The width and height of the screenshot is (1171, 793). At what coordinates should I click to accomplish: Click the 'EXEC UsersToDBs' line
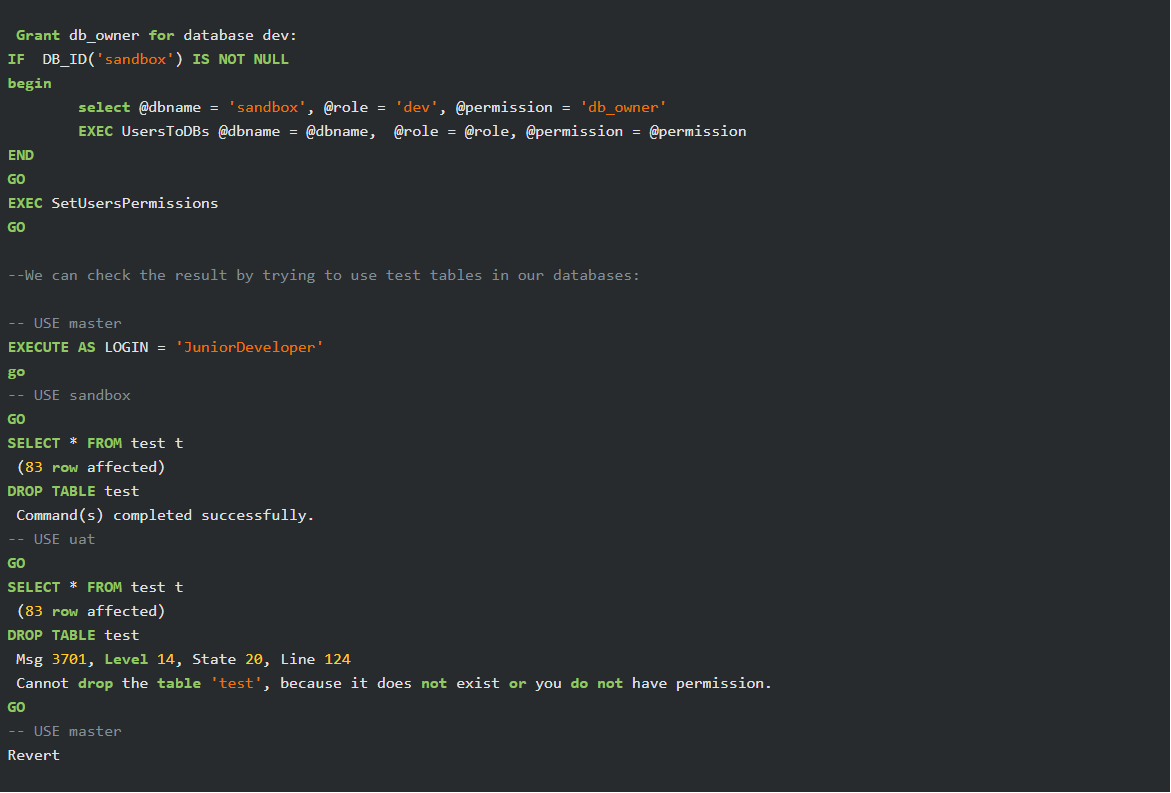[x=412, y=131]
